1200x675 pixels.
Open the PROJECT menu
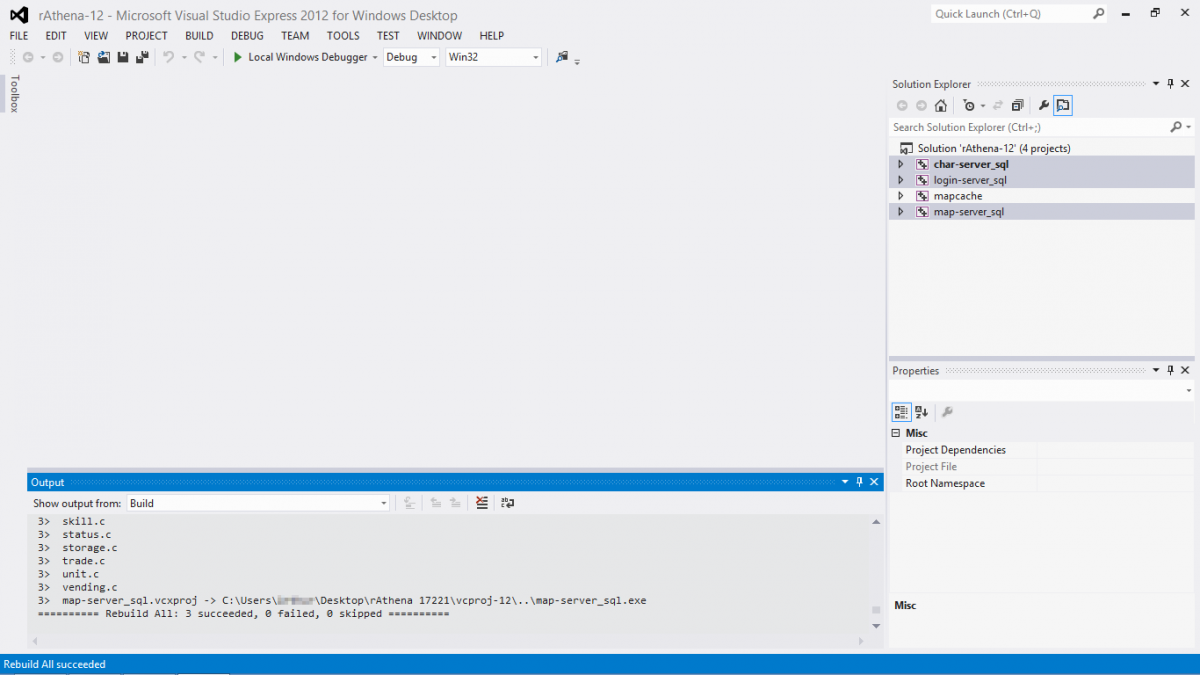(146, 36)
